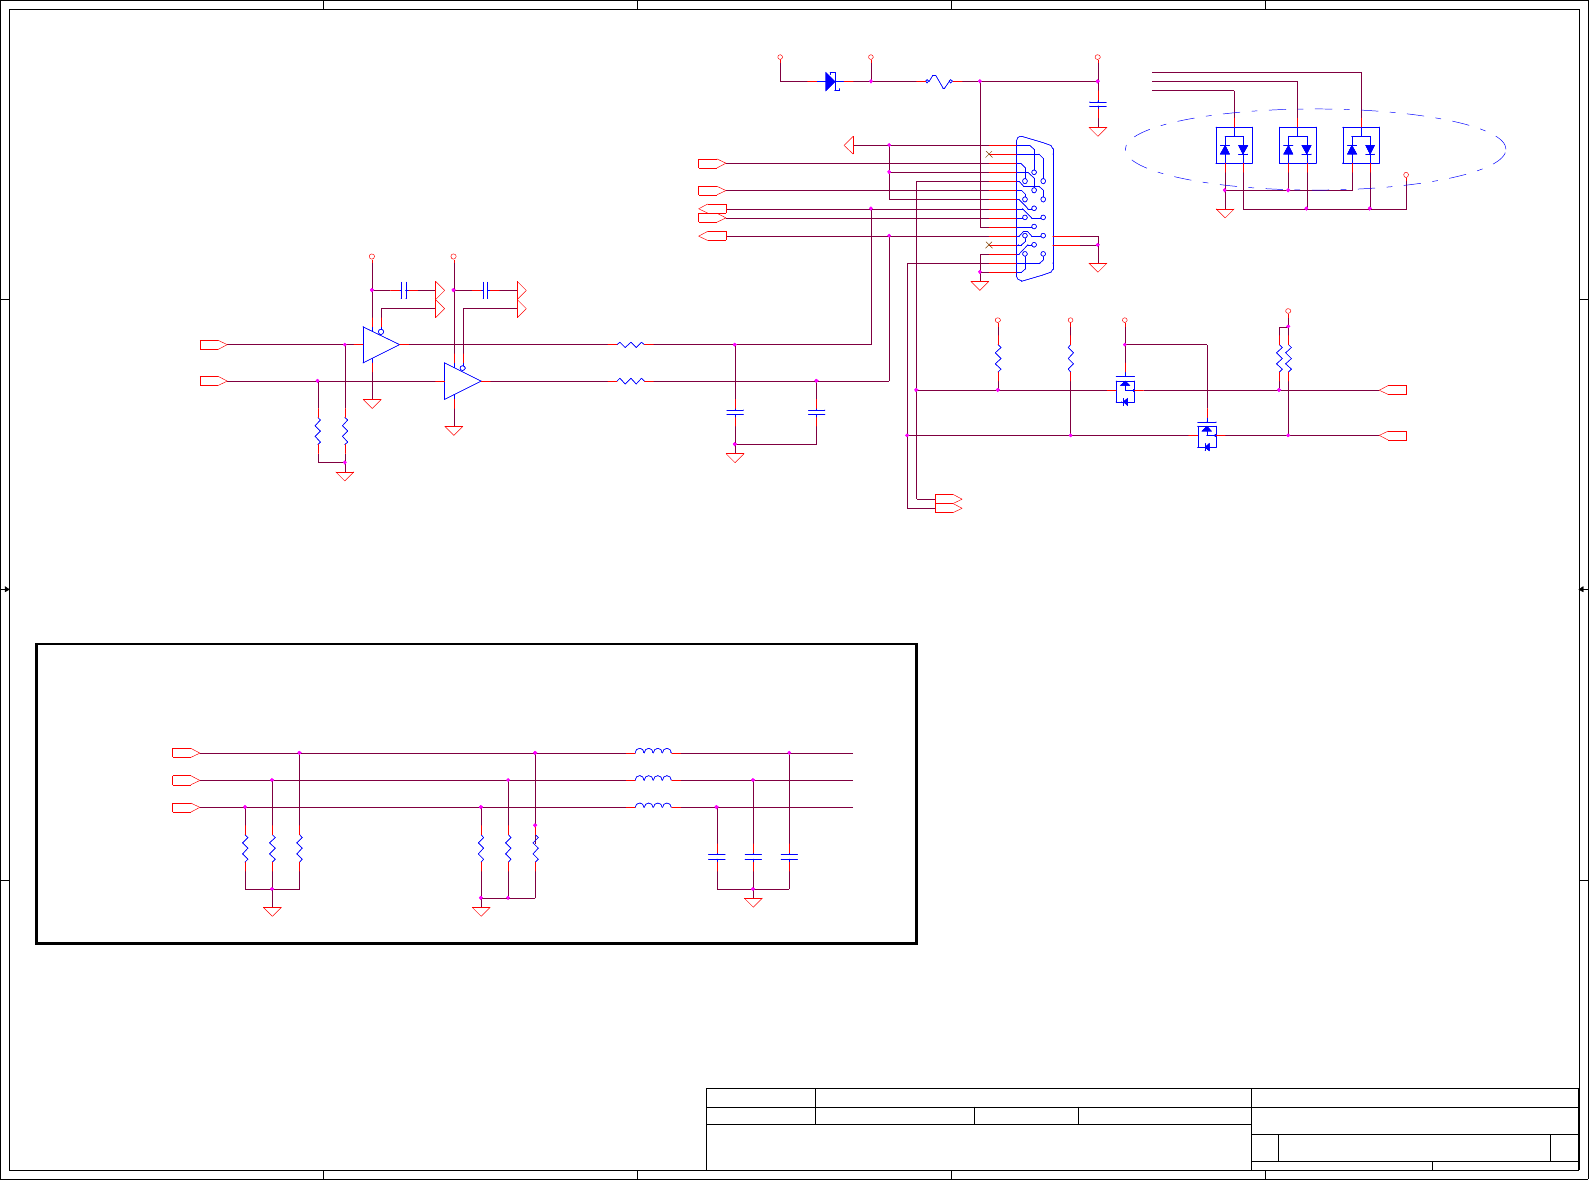1589x1180 pixels.
Task: Click the decoupling capacitor beside the lower buffer
Action: click(x=485, y=290)
